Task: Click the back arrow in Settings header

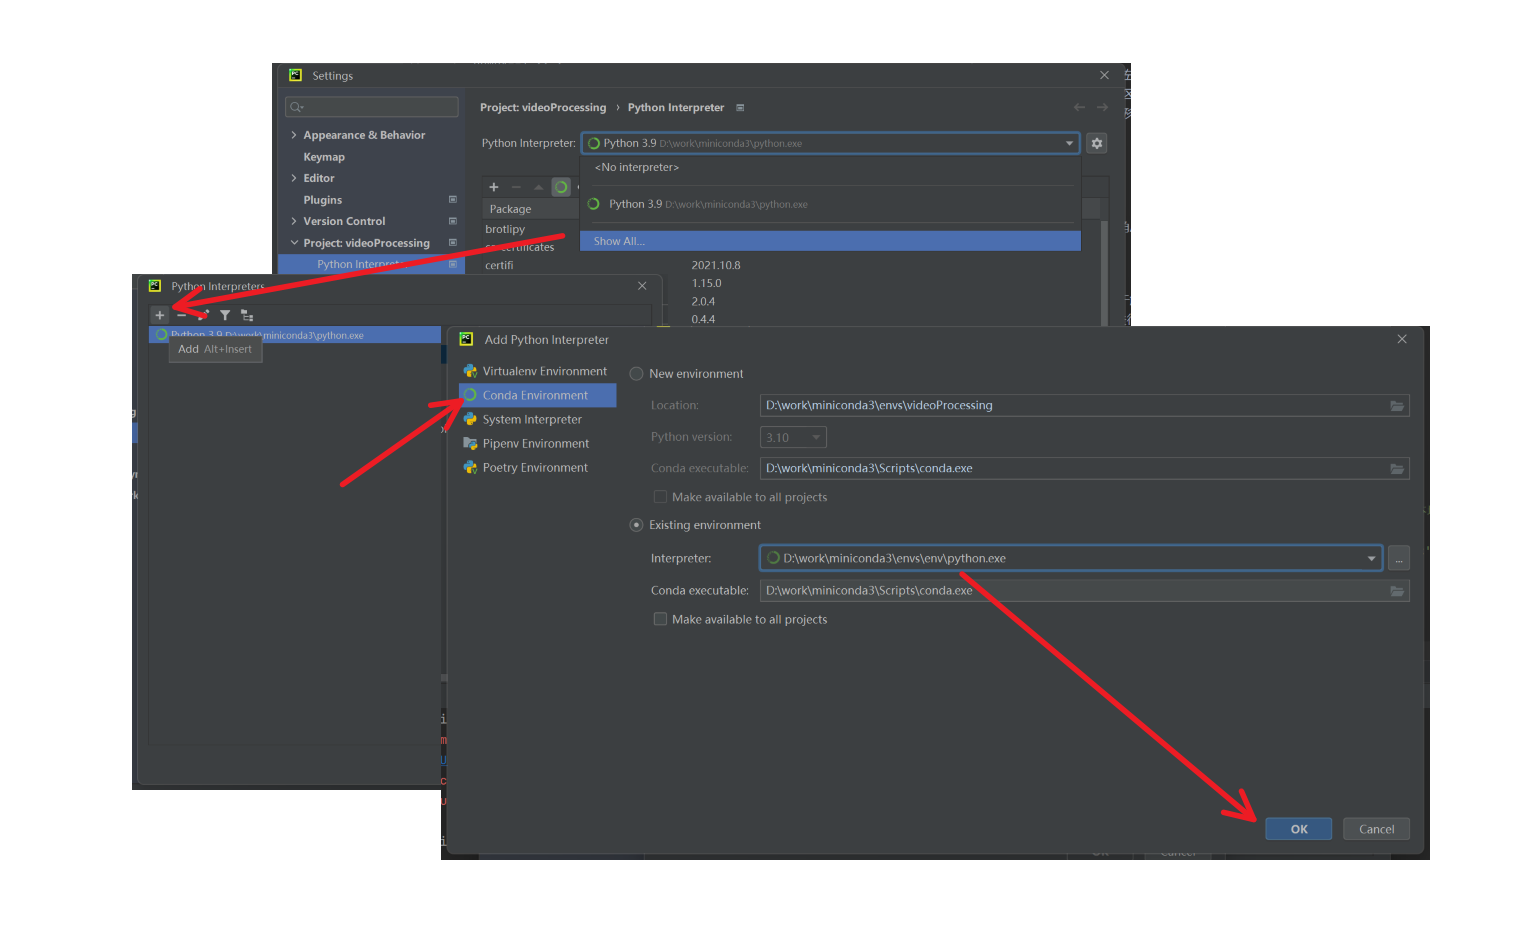Action: coord(1079,107)
